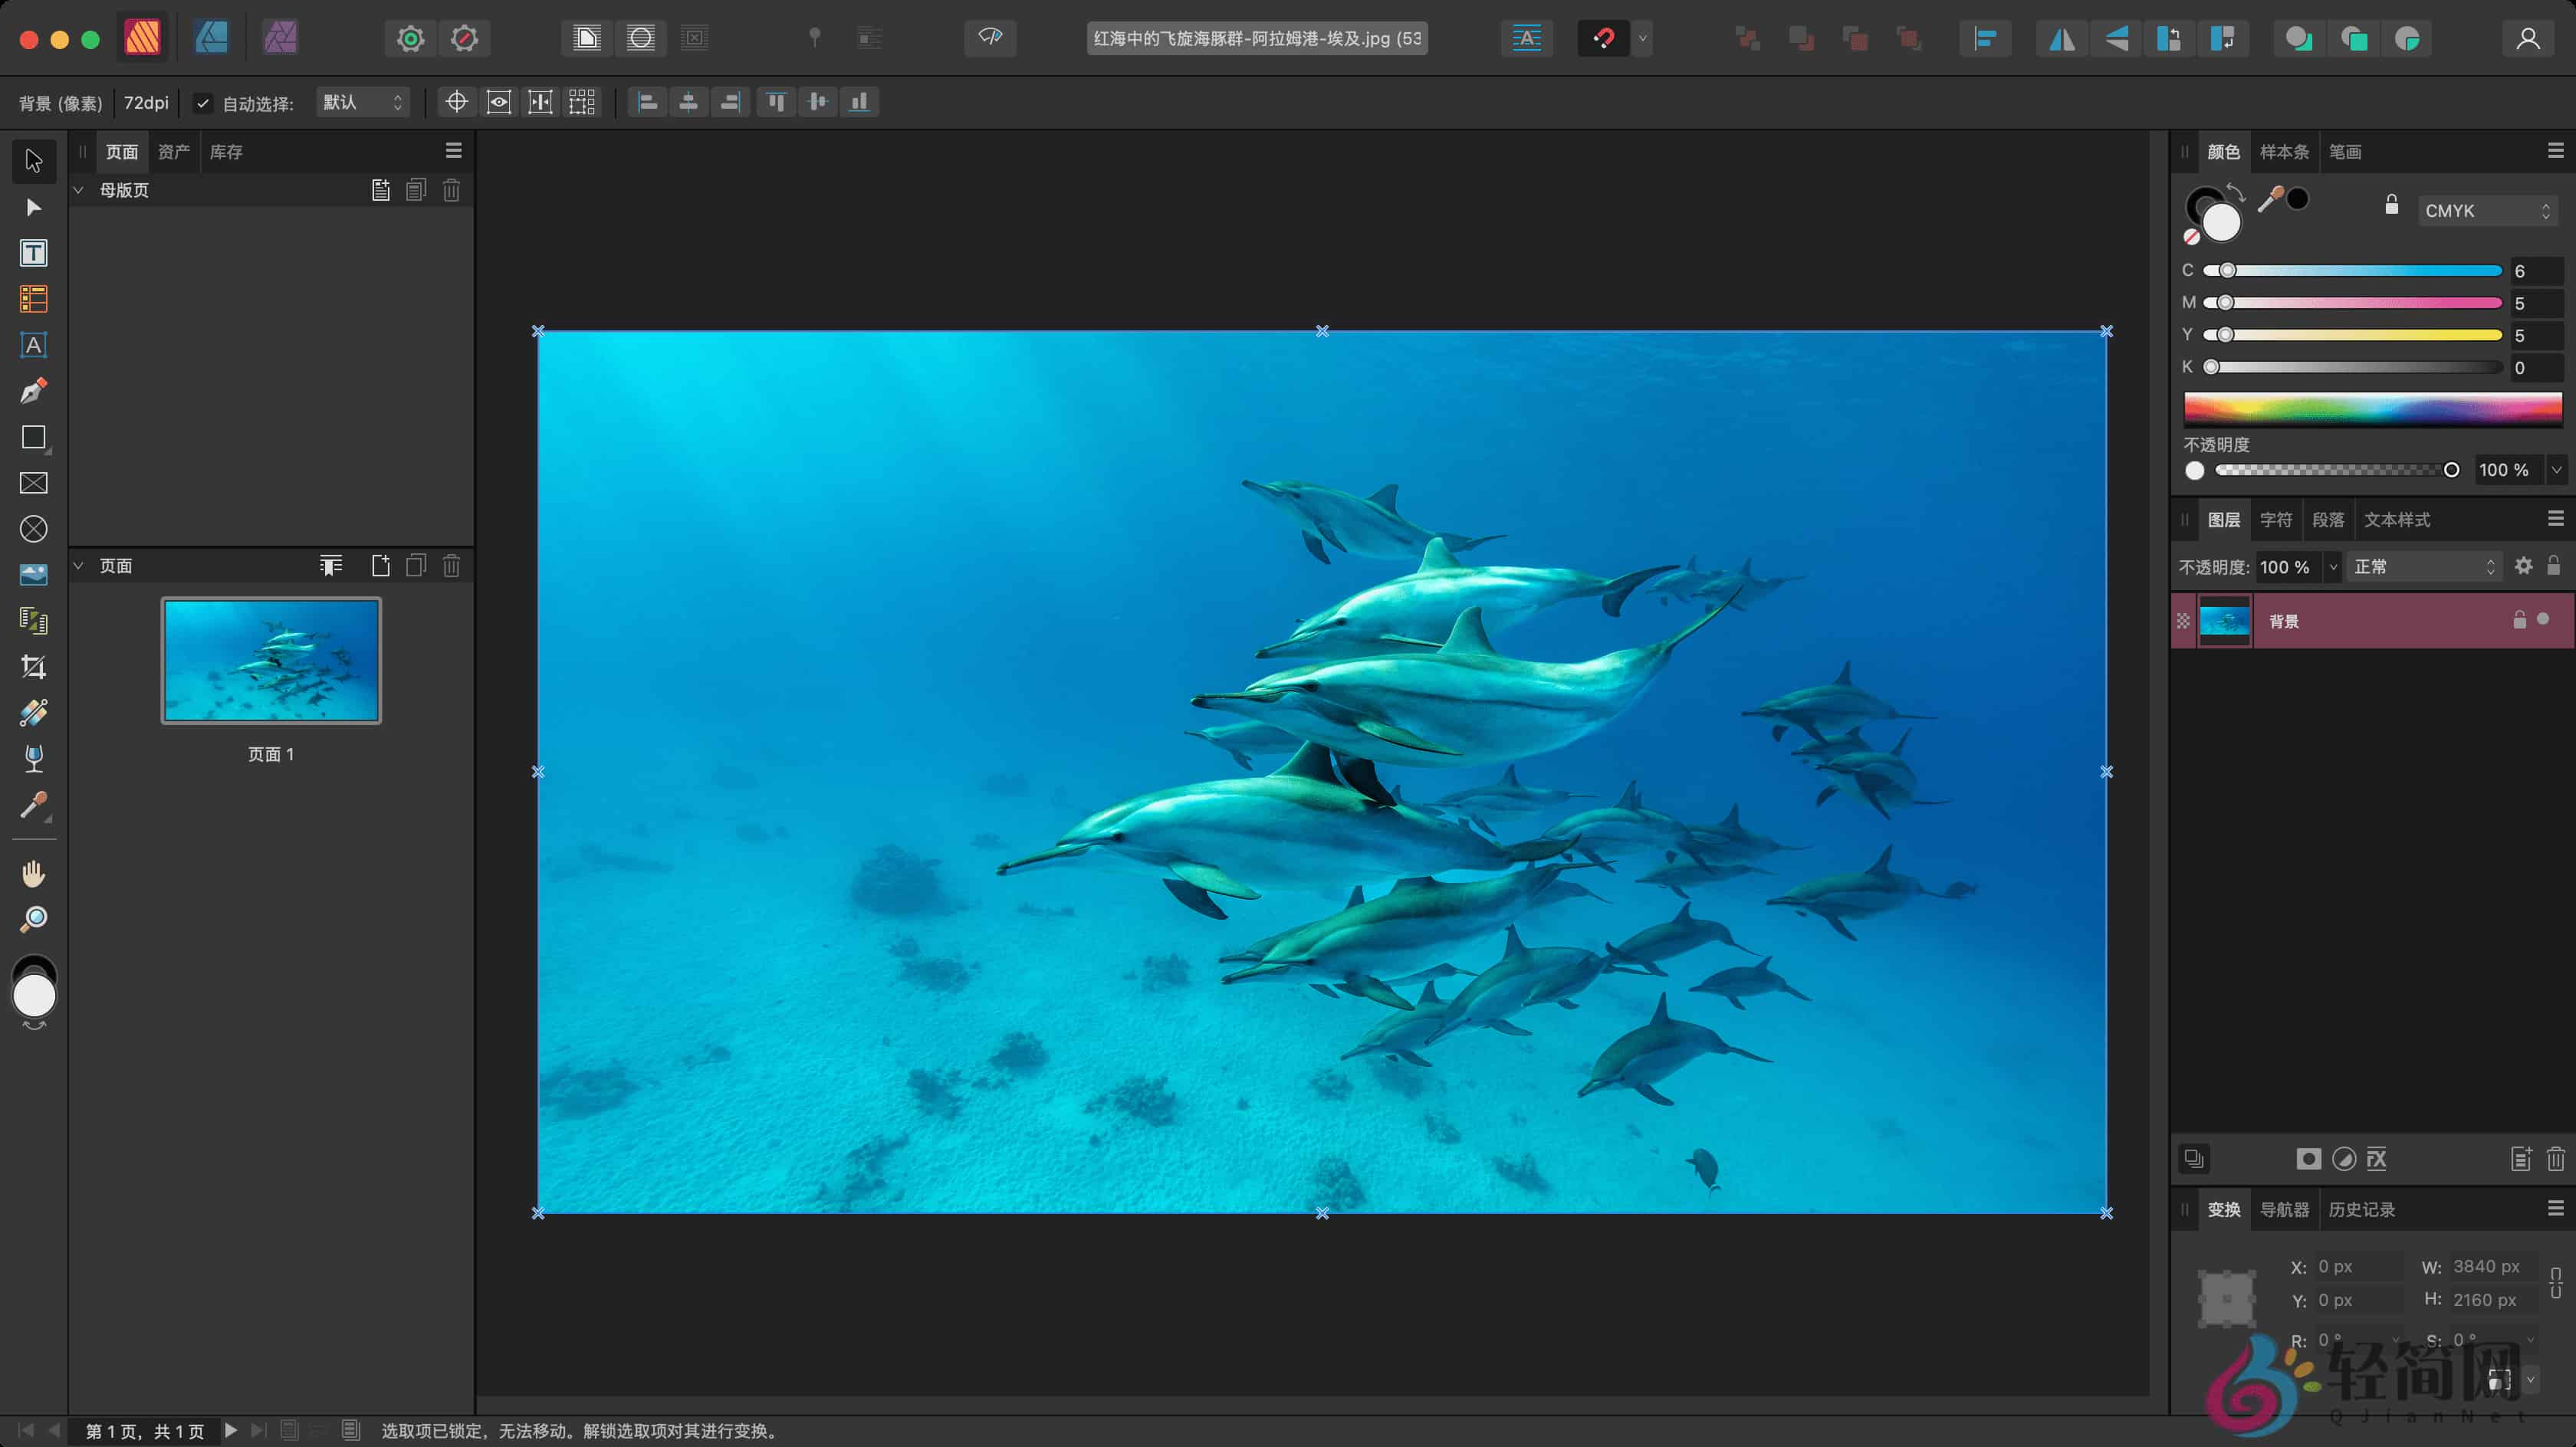The height and width of the screenshot is (1447, 2576).
Task: Click the add new page button
Action: (x=381, y=565)
